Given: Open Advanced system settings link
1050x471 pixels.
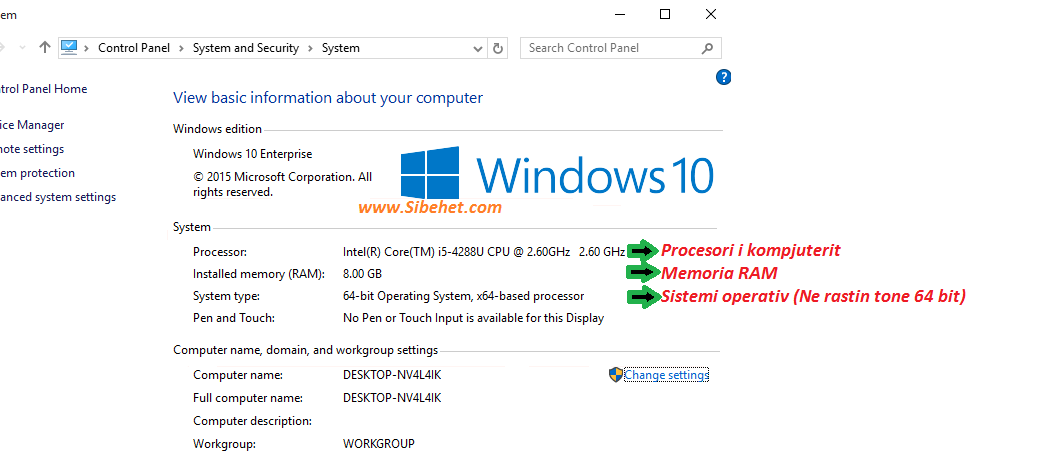Looking at the screenshot, I should [57, 197].
